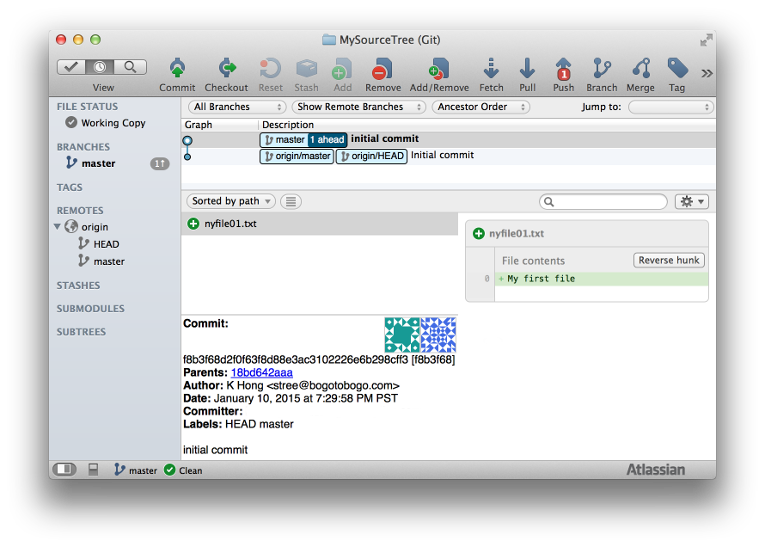Click the pane icon in status bar
This screenshot has height=547, width=765.
click(93, 469)
